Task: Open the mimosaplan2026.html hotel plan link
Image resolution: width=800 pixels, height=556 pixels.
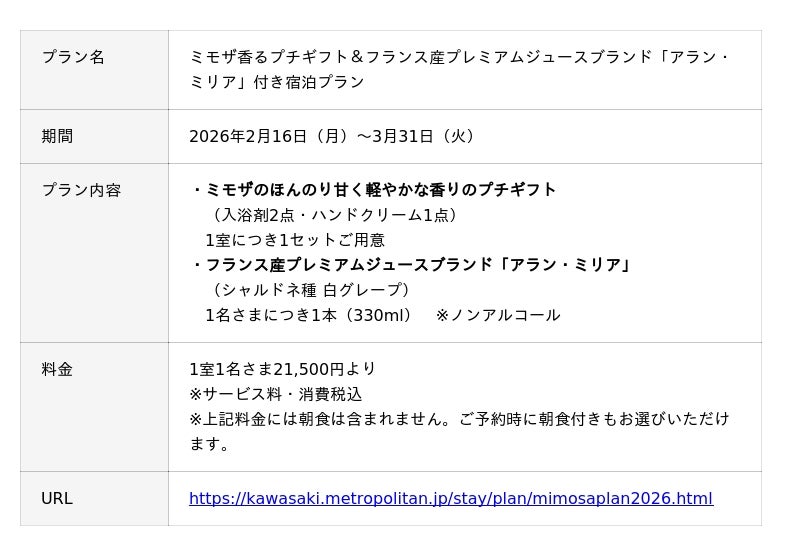Action: pos(450,498)
